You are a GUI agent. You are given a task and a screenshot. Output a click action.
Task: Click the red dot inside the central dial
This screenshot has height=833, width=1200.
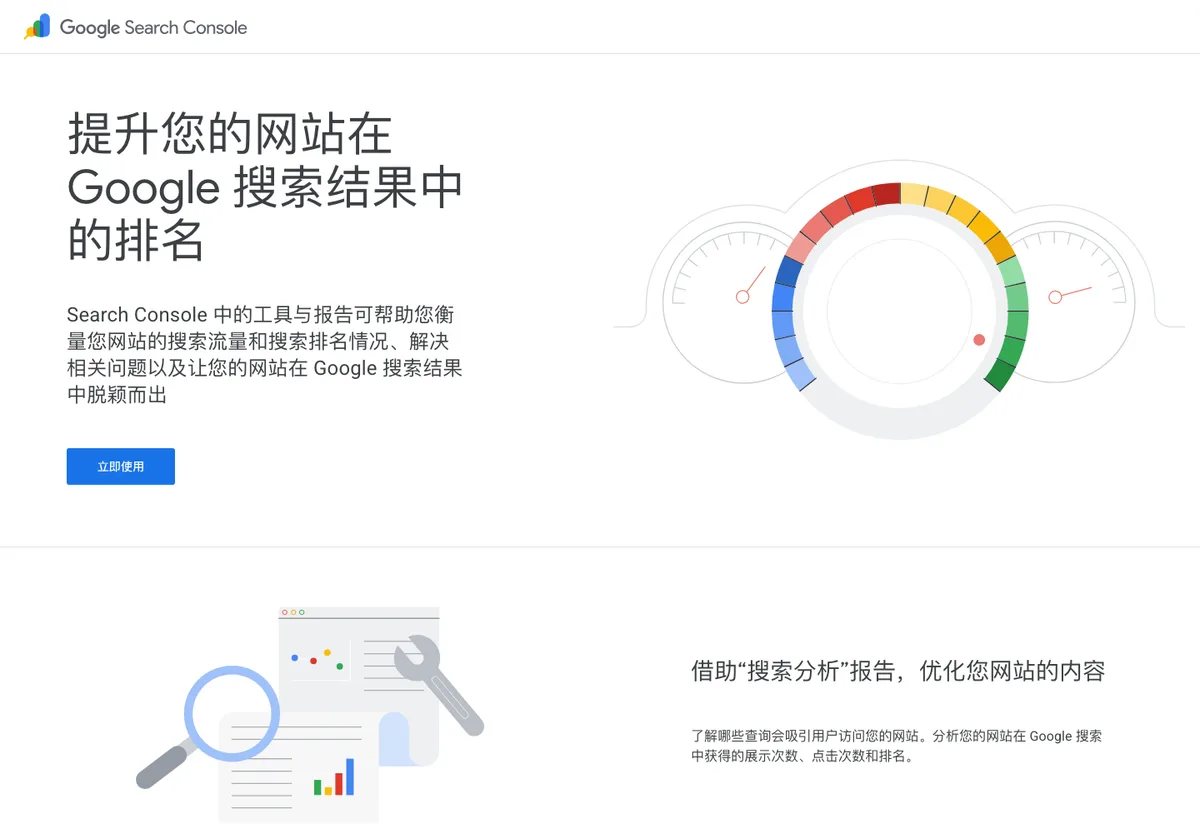(979, 340)
